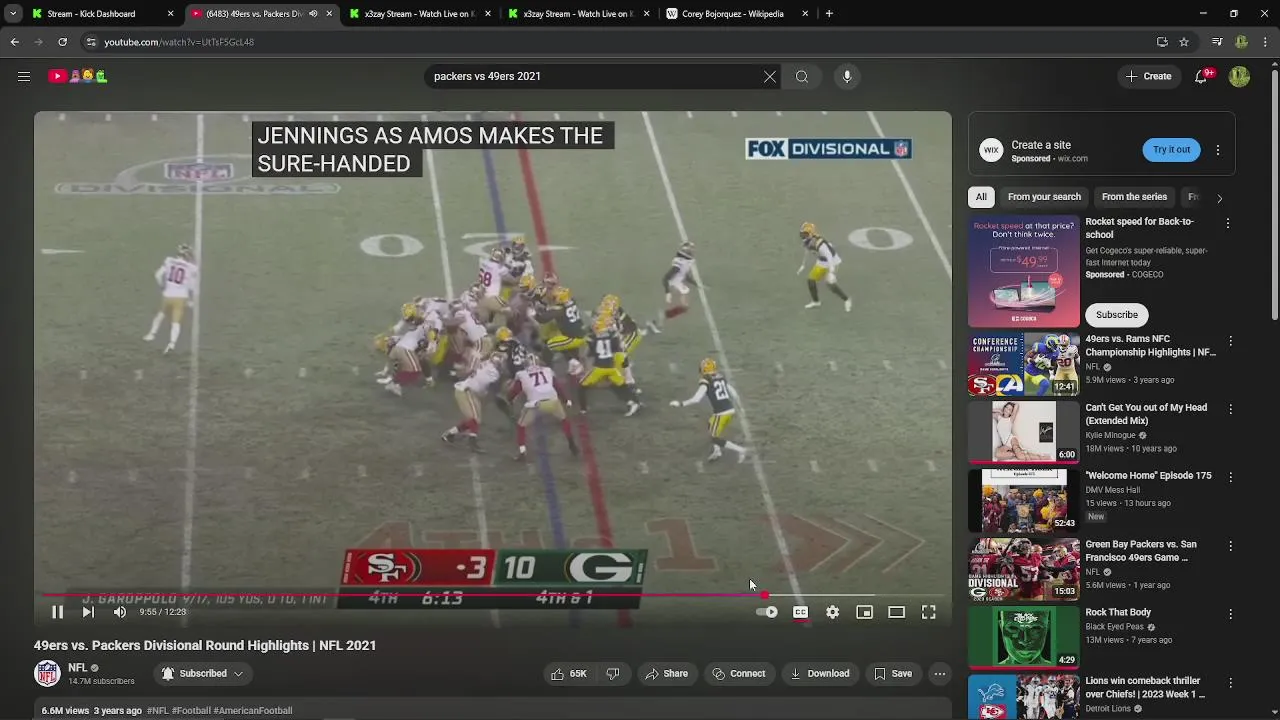Mute the video volume

pos(120,612)
